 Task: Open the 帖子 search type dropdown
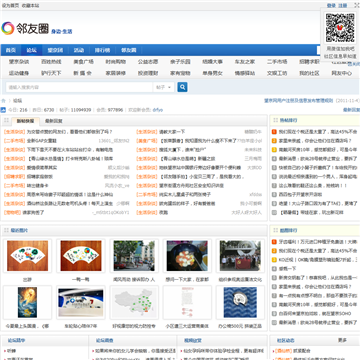164,87
